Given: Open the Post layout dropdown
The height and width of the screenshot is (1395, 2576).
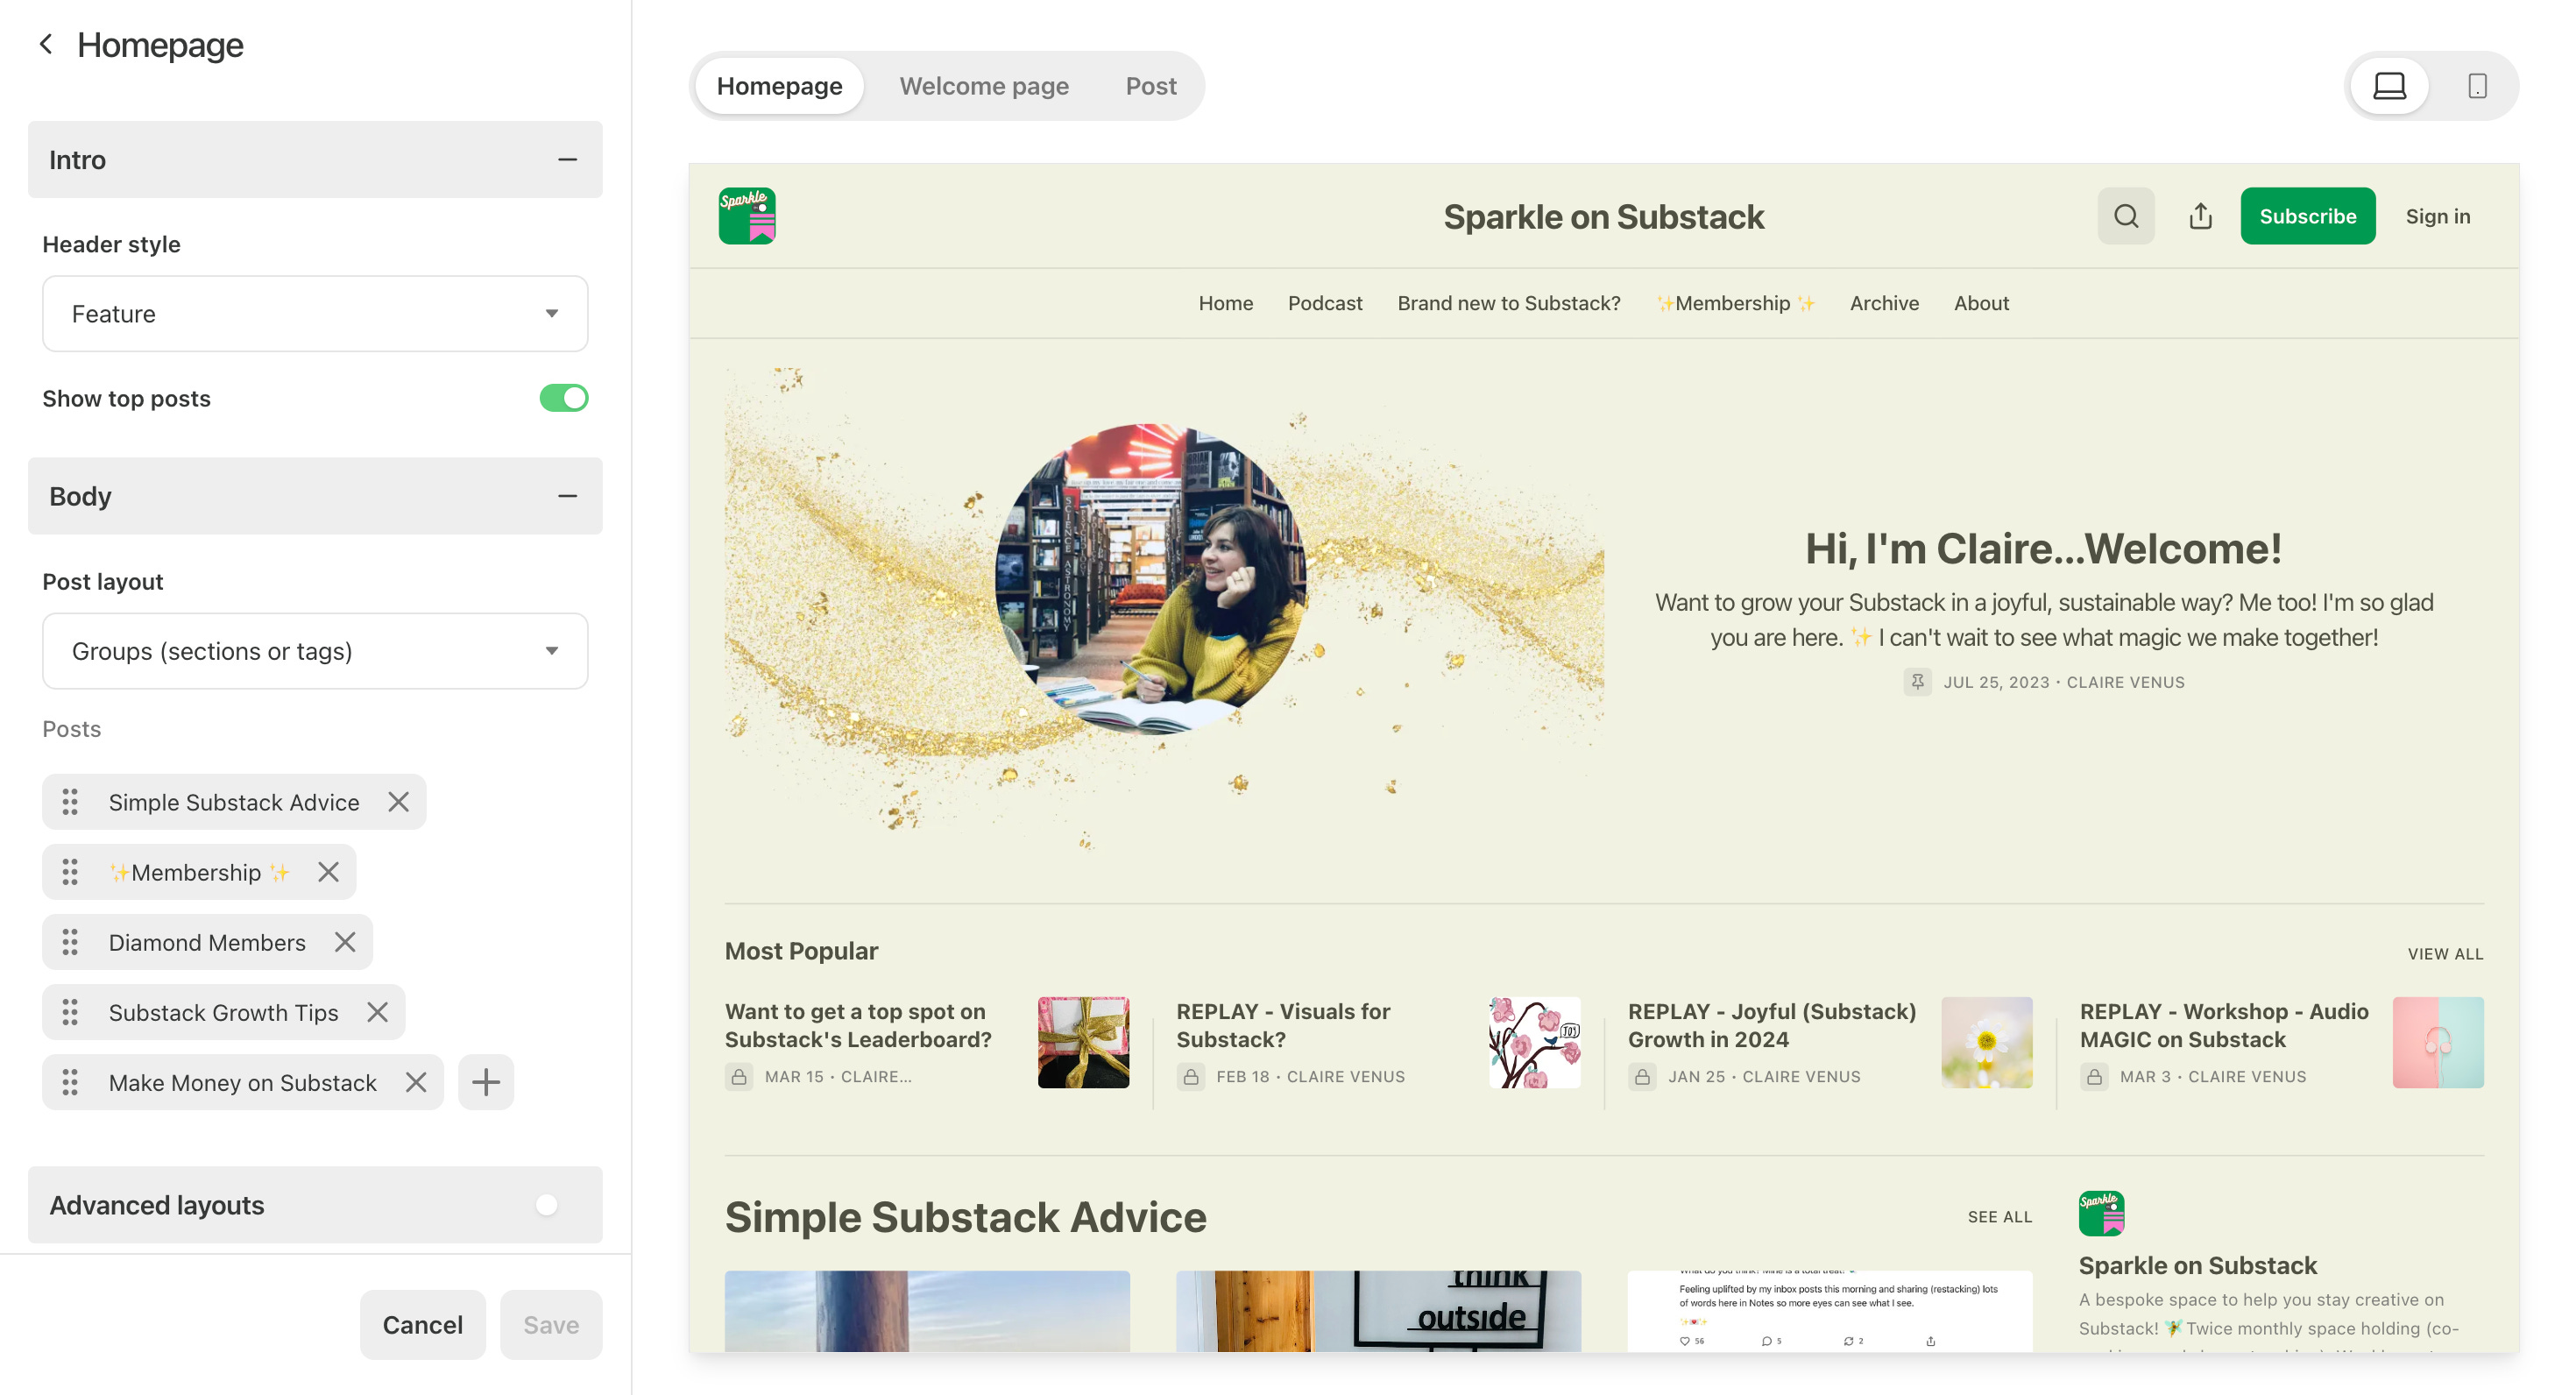Looking at the screenshot, I should tap(315, 651).
